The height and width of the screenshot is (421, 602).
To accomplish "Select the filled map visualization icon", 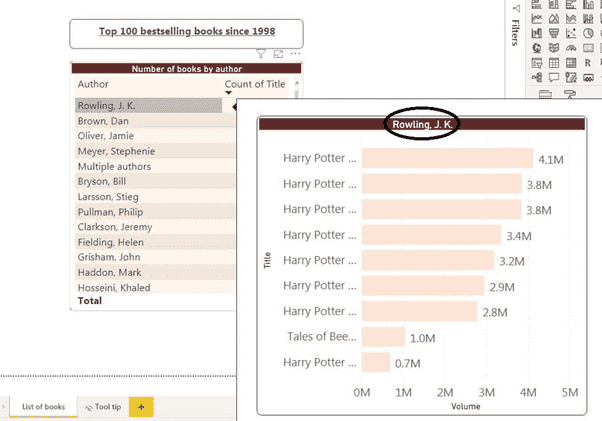I will (x=554, y=48).
